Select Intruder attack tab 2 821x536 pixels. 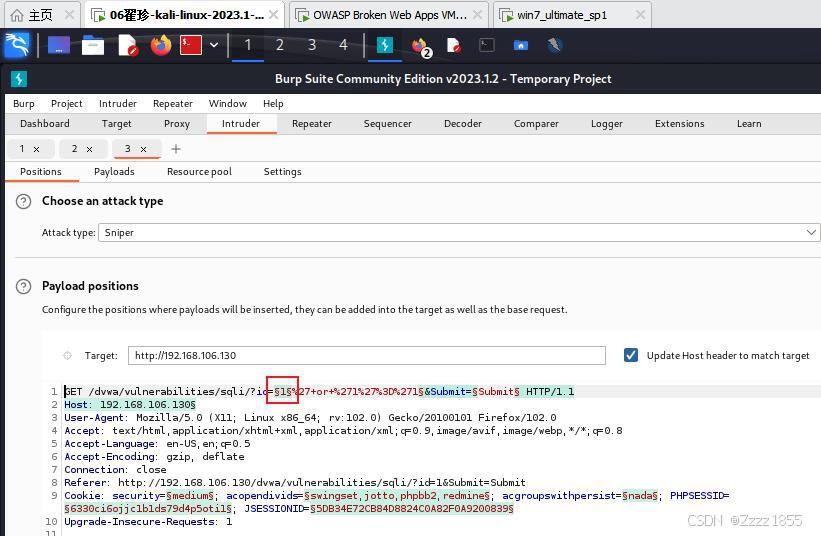74,149
